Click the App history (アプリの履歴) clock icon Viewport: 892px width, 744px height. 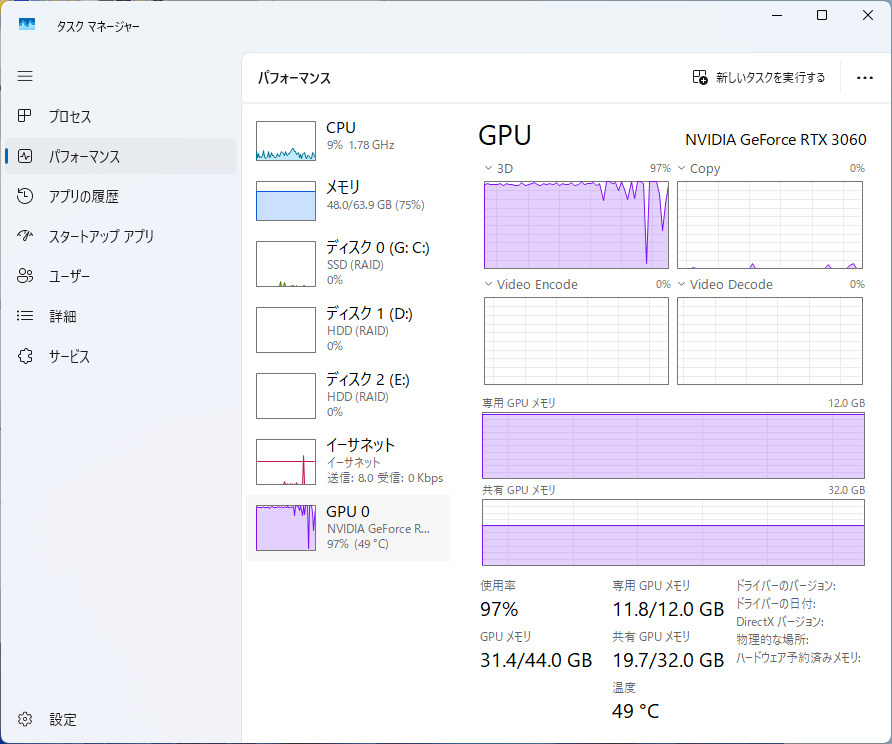tap(24, 196)
